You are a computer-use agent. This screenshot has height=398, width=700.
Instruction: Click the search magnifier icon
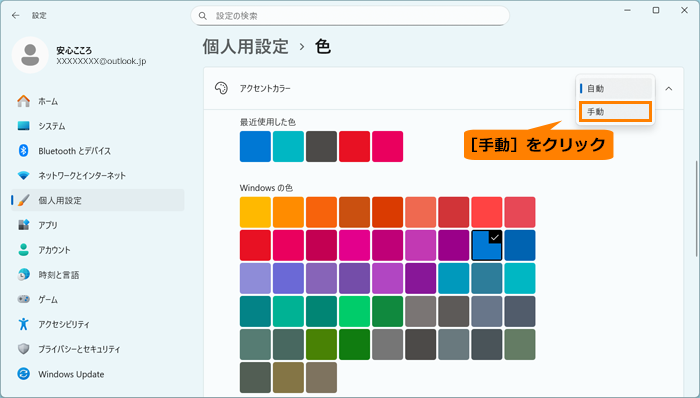203,16
